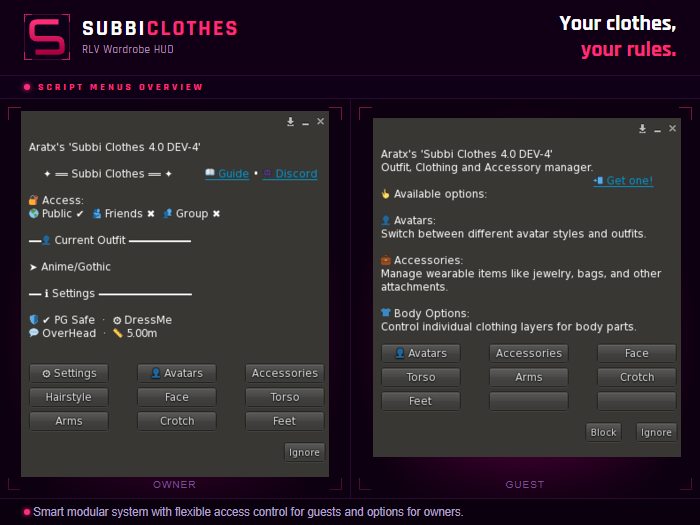Follow the Get one! link

tap(623, 181)
